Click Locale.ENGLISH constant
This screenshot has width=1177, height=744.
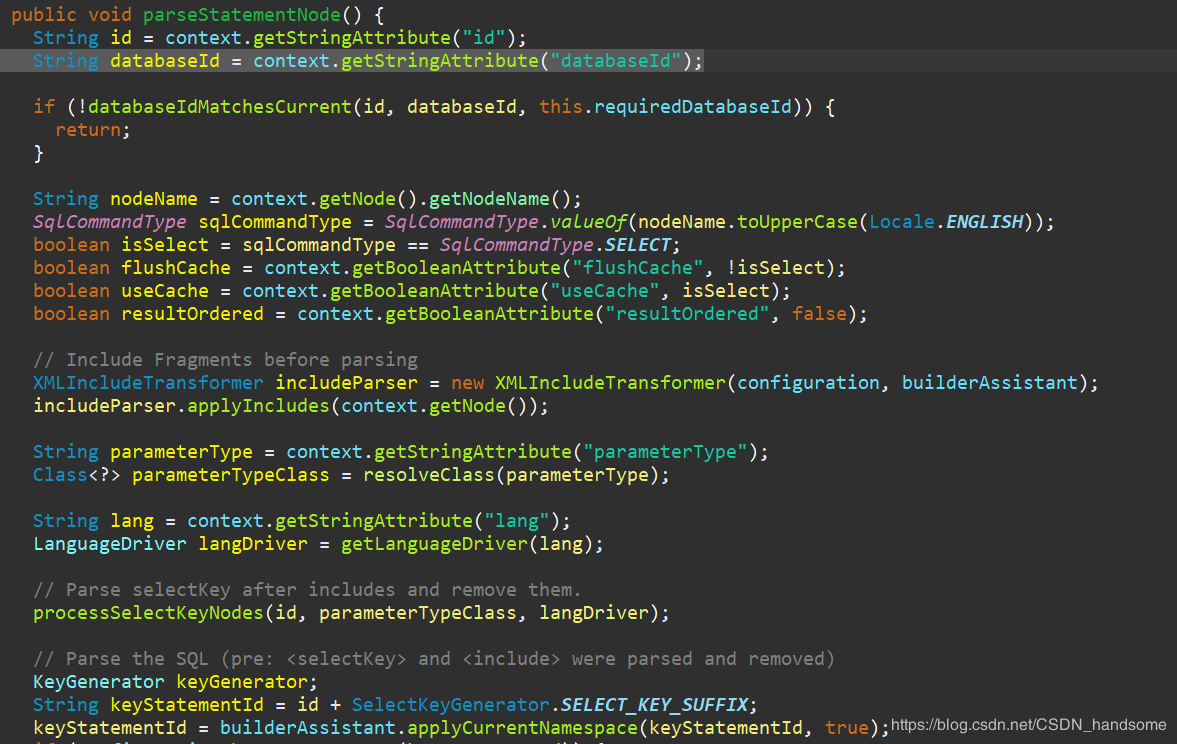pyautogui.click(x=946, y=222)
